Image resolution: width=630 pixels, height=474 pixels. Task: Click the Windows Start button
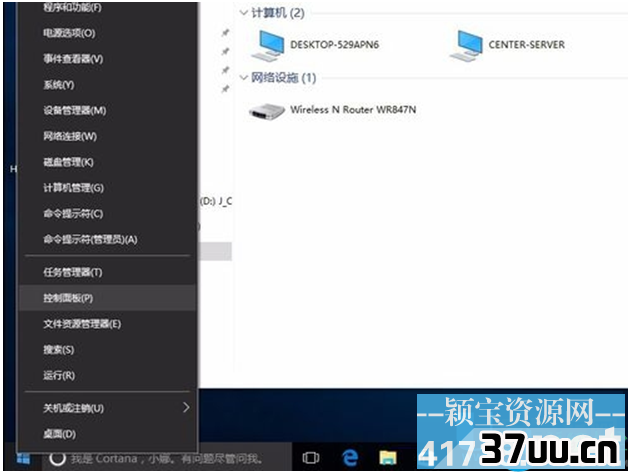point(23,458)
